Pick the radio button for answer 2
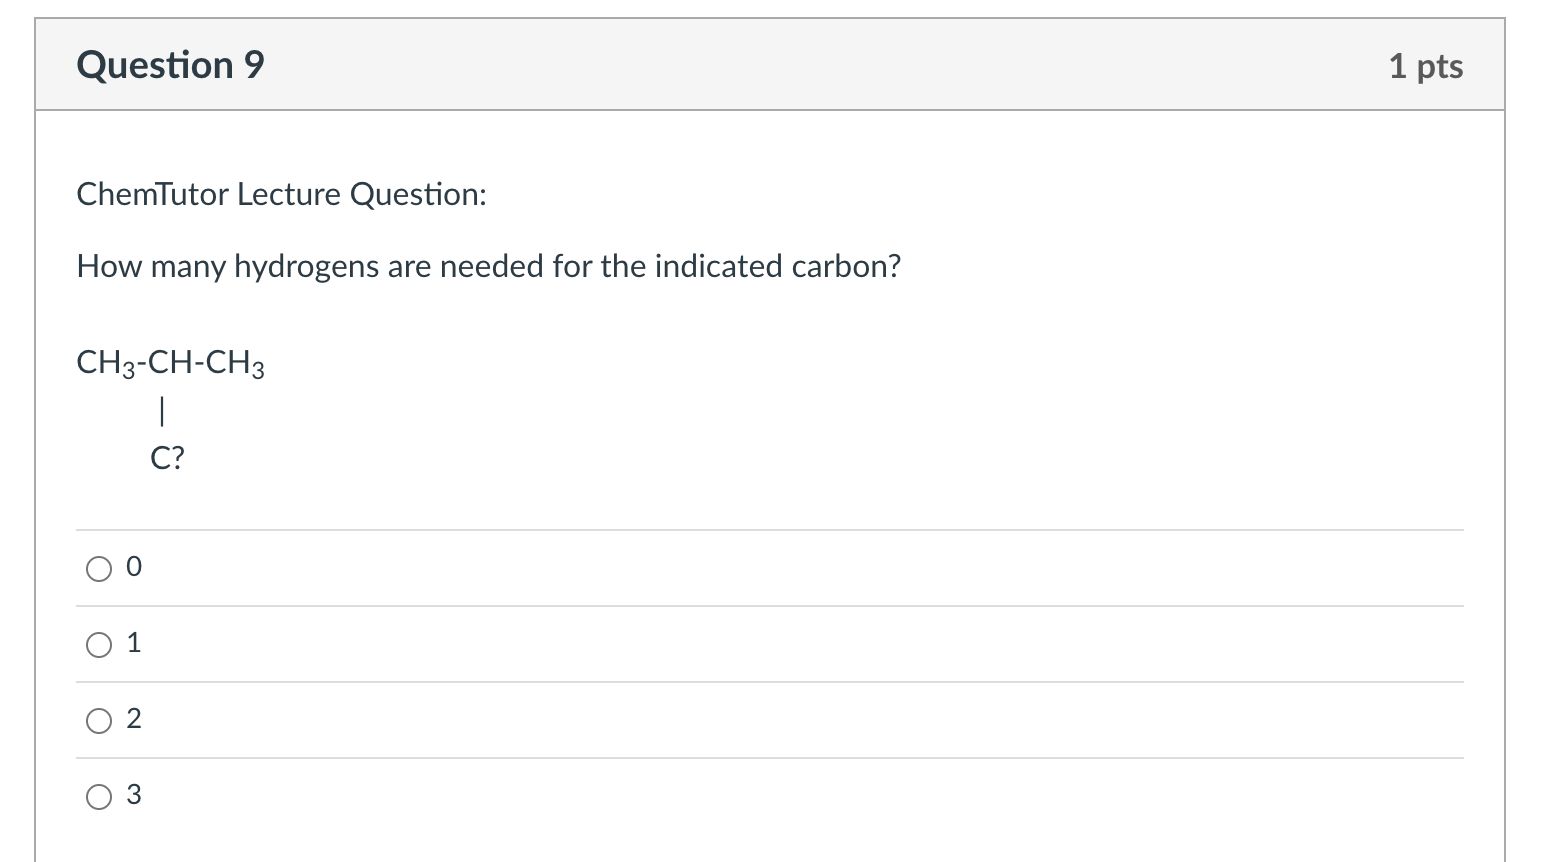Viewport: 1552px width, 862px height. coord(99,721)
